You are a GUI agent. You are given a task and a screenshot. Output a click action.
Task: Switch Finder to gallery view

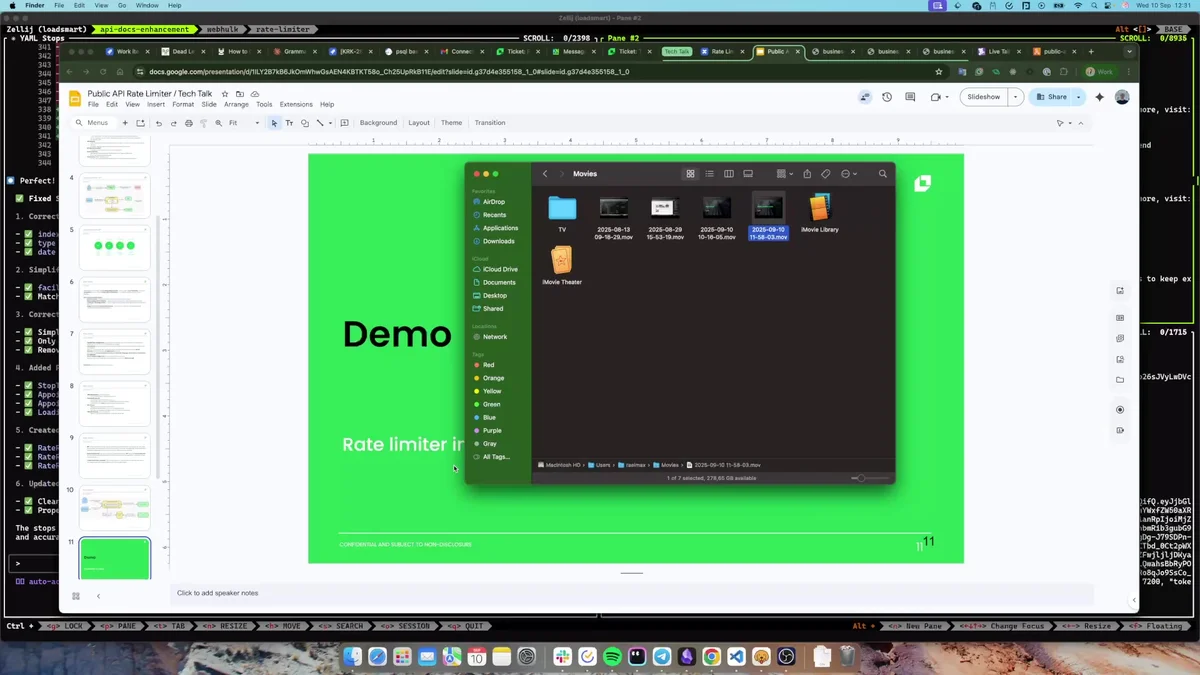click(x=748, y=174)
